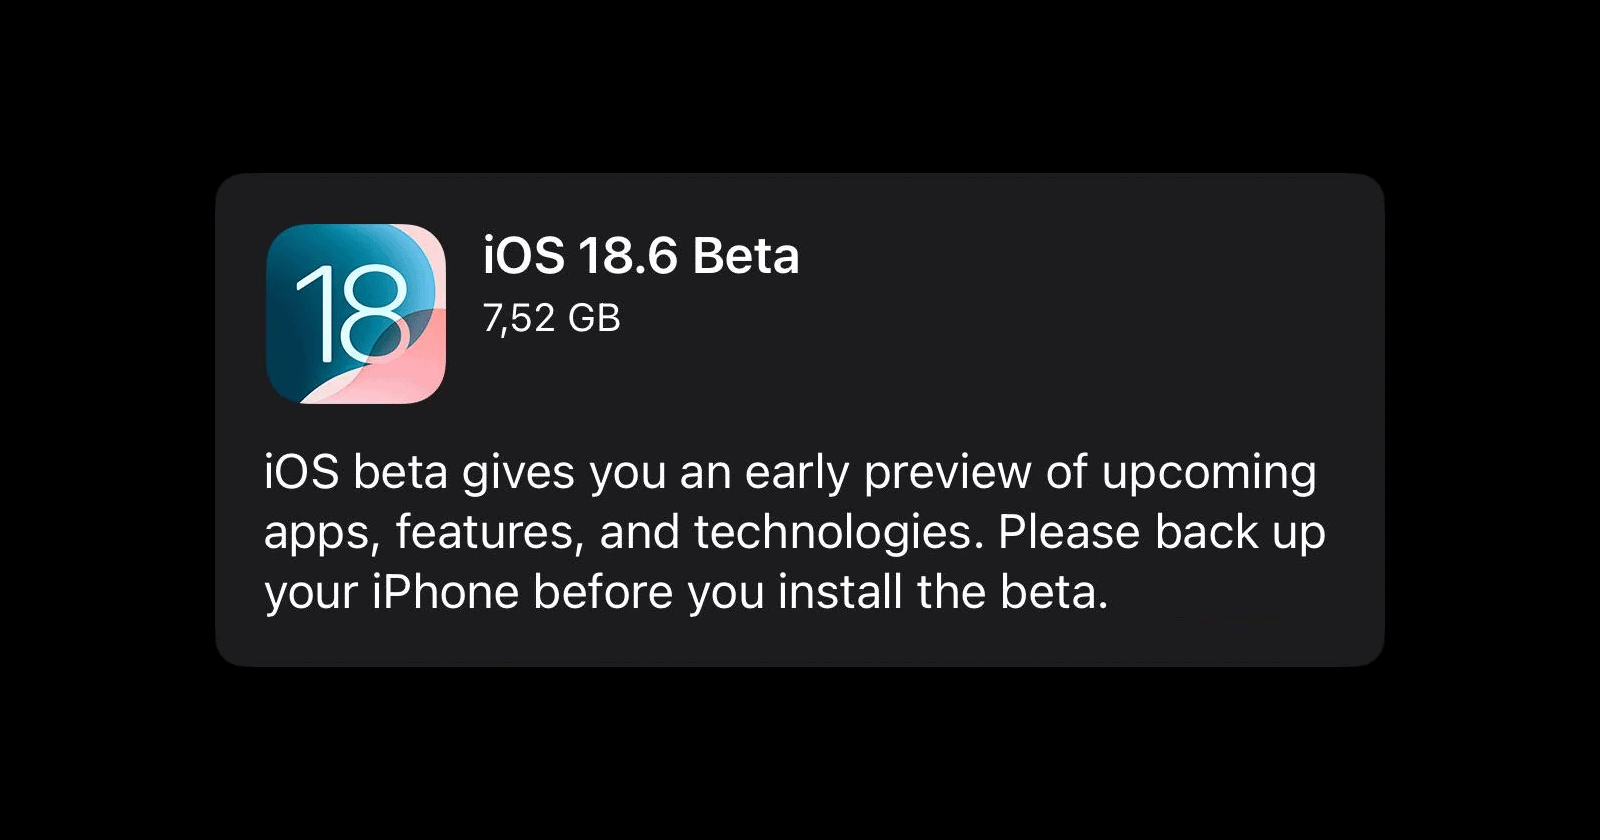Click the word iPhone in the description
1600x840 pixels.
445,592
